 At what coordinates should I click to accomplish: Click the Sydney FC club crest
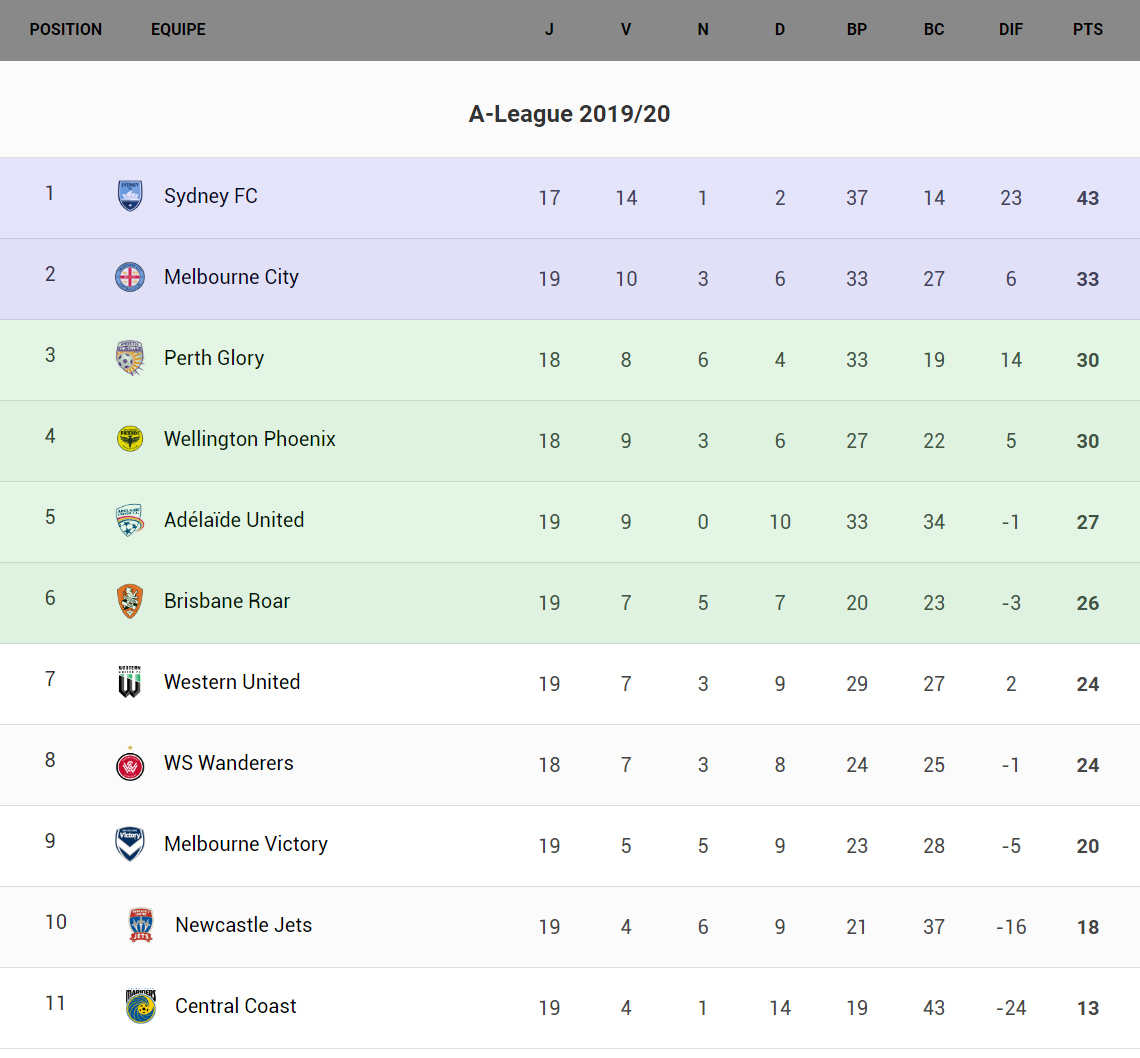[130, 196]
